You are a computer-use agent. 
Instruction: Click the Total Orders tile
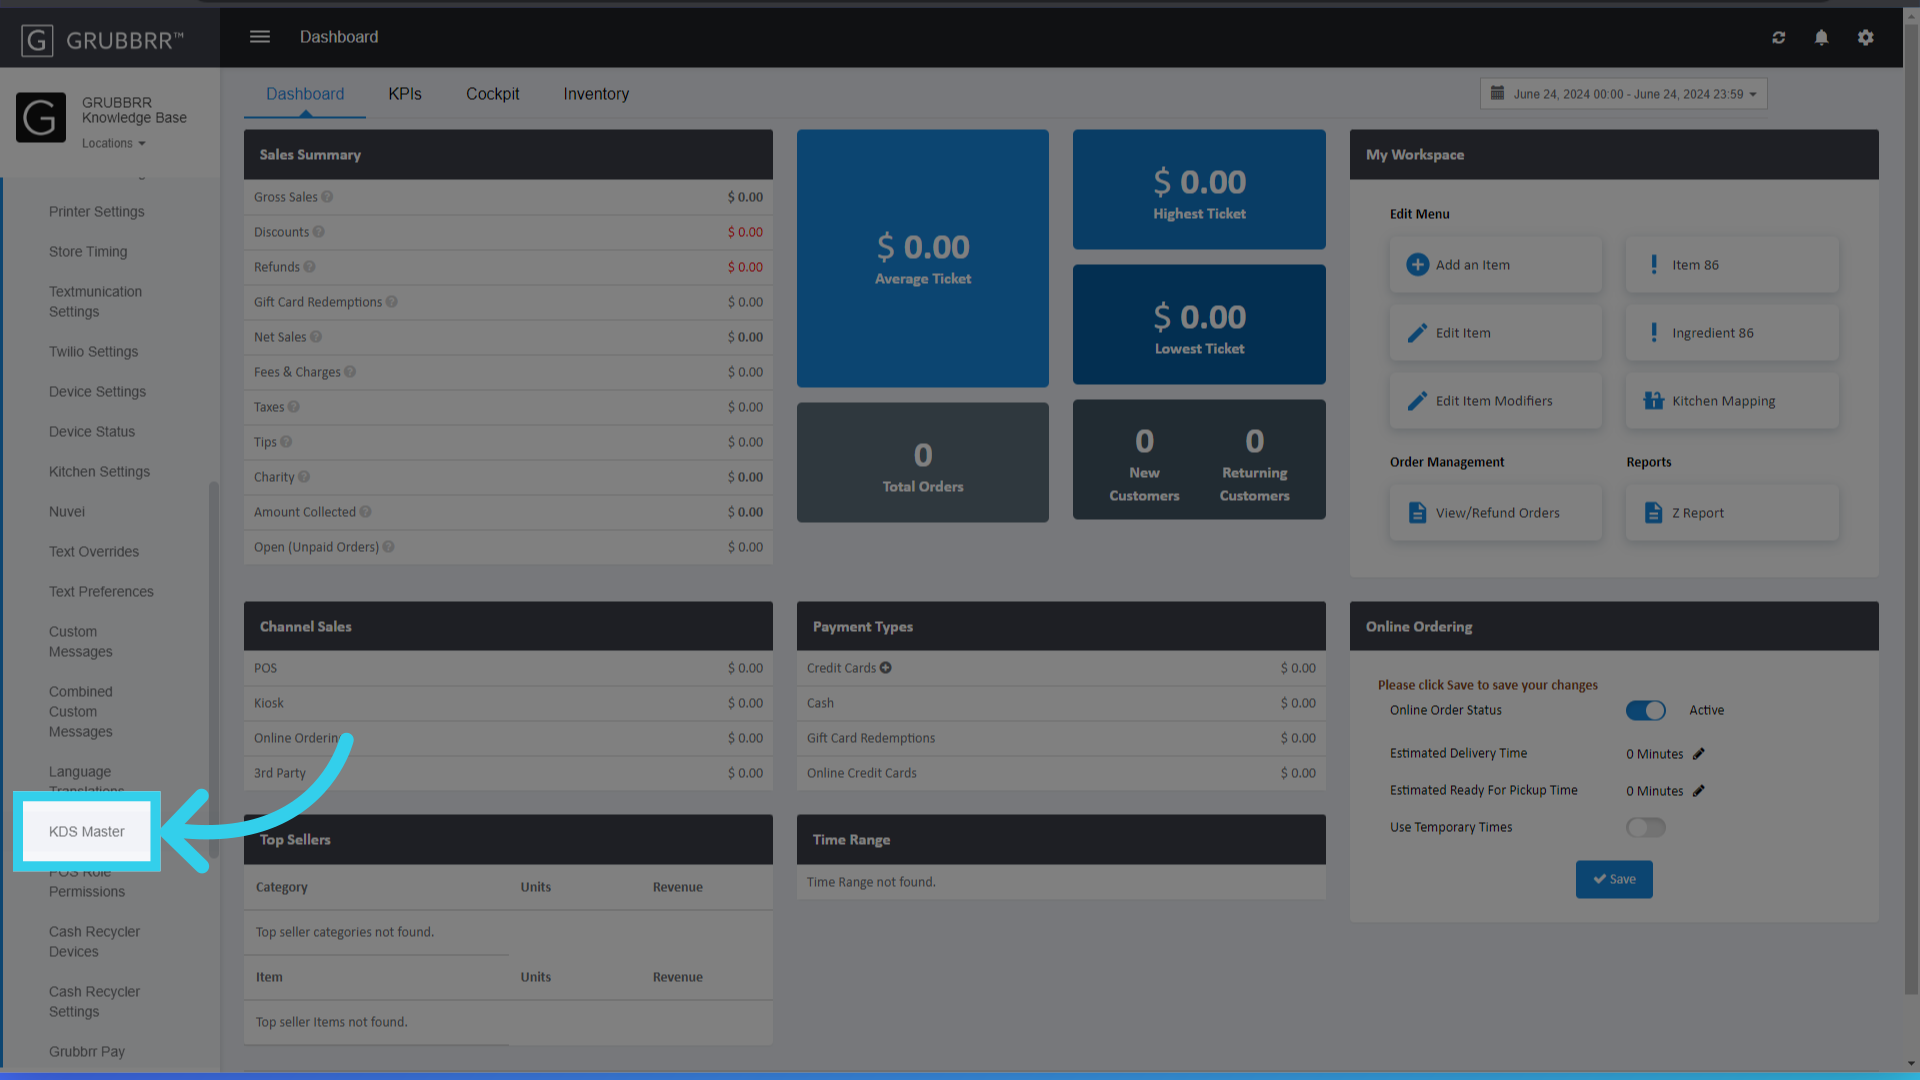(922, 462)
